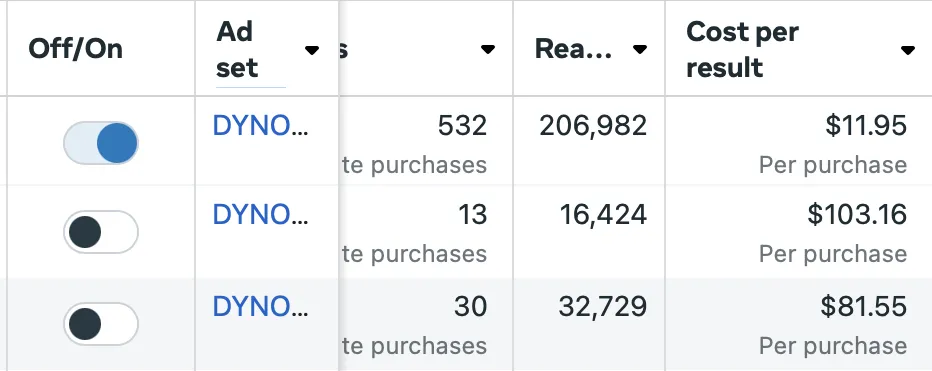Open the third DYNO ad set link
The width and height of the screenshot is (932, 371).
260,306
